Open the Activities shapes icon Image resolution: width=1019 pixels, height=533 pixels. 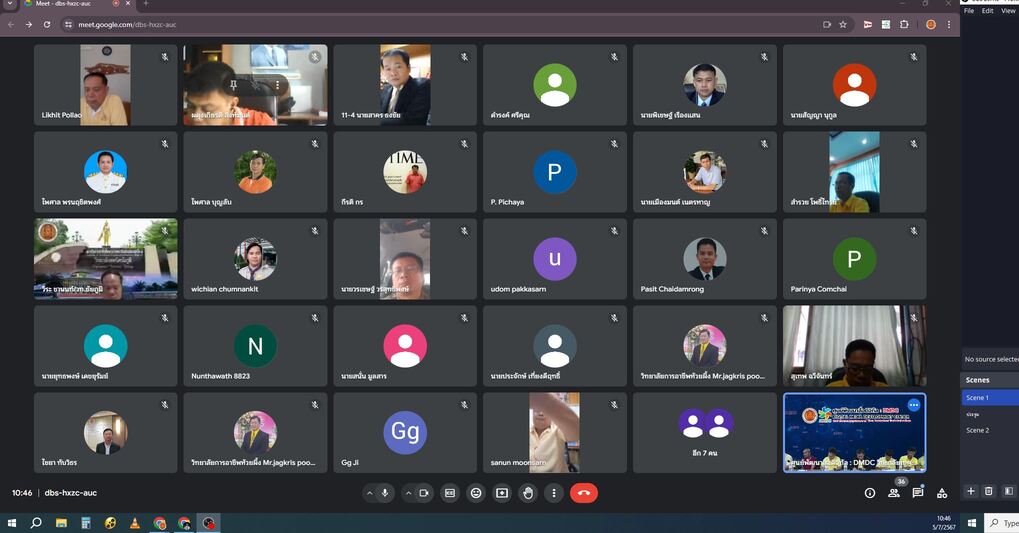[x=942, y=493]
